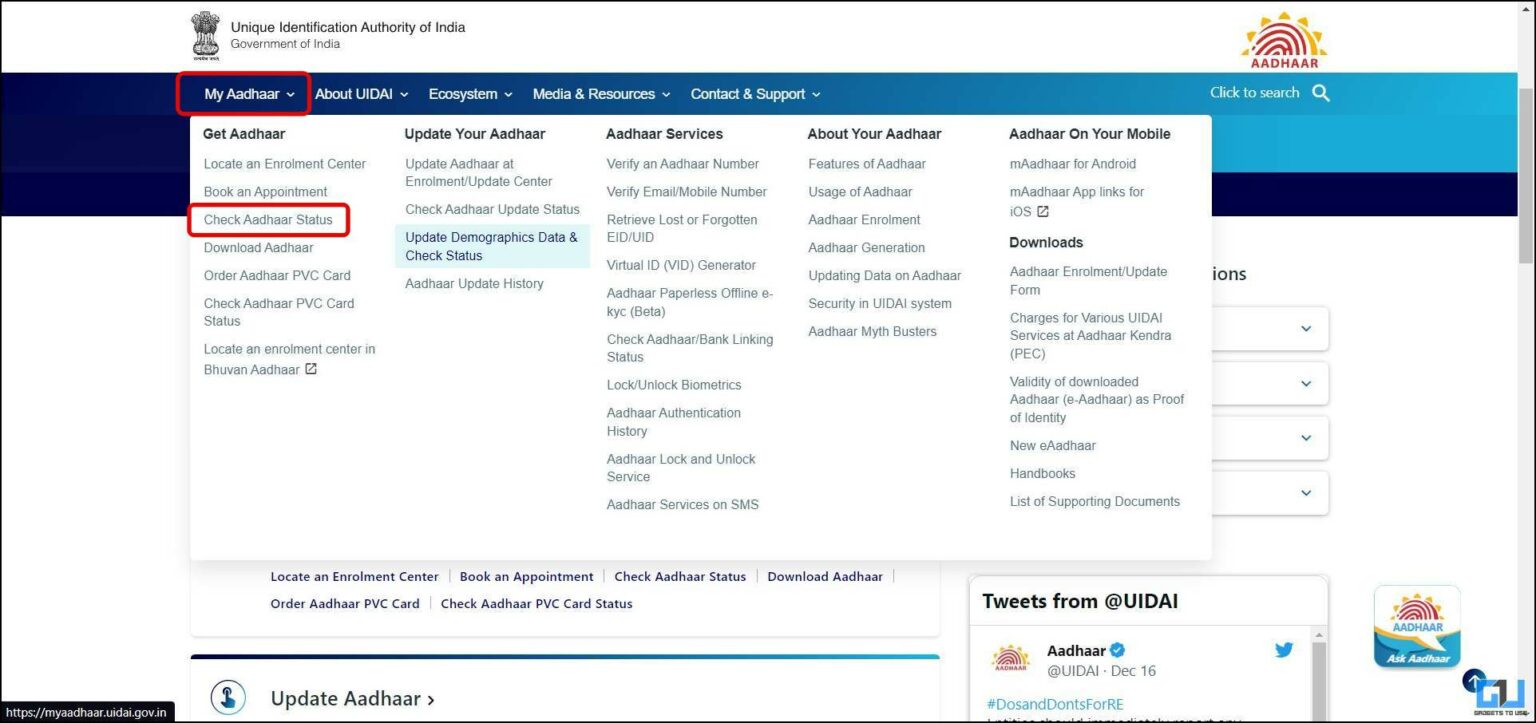Expand the first accordion on the right panel
Viewport: 1536px width, 723px height.
coord(1305,328)
